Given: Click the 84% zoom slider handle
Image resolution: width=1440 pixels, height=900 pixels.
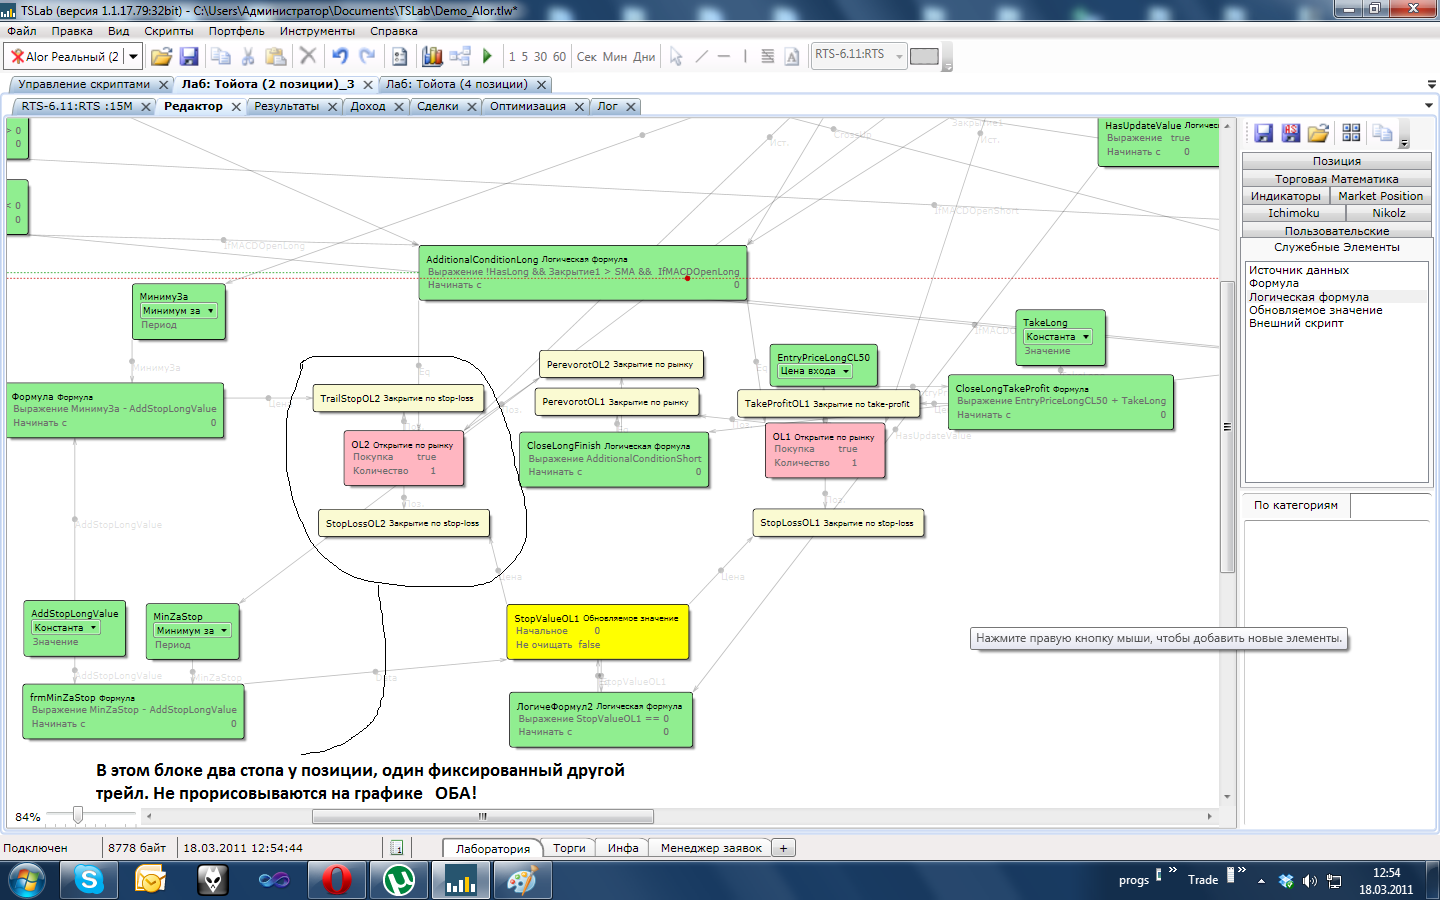Looking at the screenshot, I should click(x=77, y=816).
